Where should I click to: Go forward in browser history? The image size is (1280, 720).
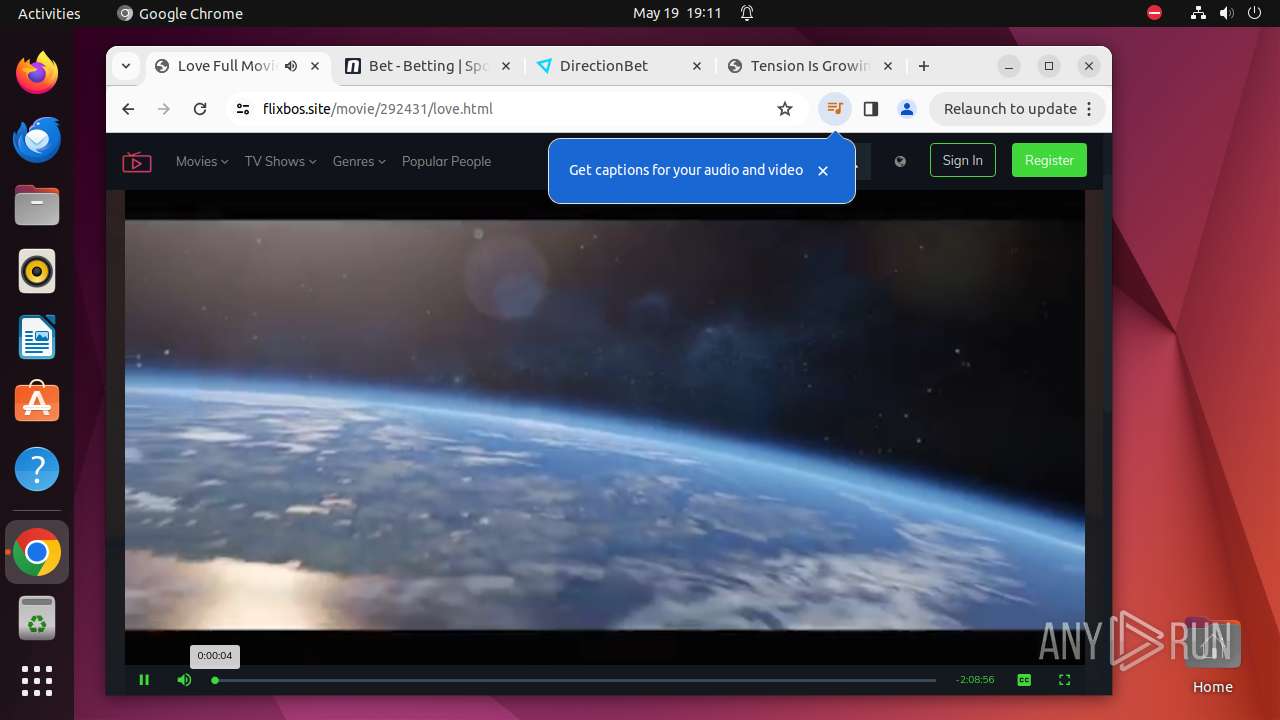[164, 109]
